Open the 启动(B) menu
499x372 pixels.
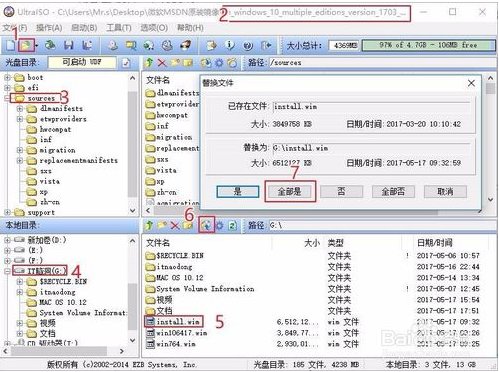84,28
